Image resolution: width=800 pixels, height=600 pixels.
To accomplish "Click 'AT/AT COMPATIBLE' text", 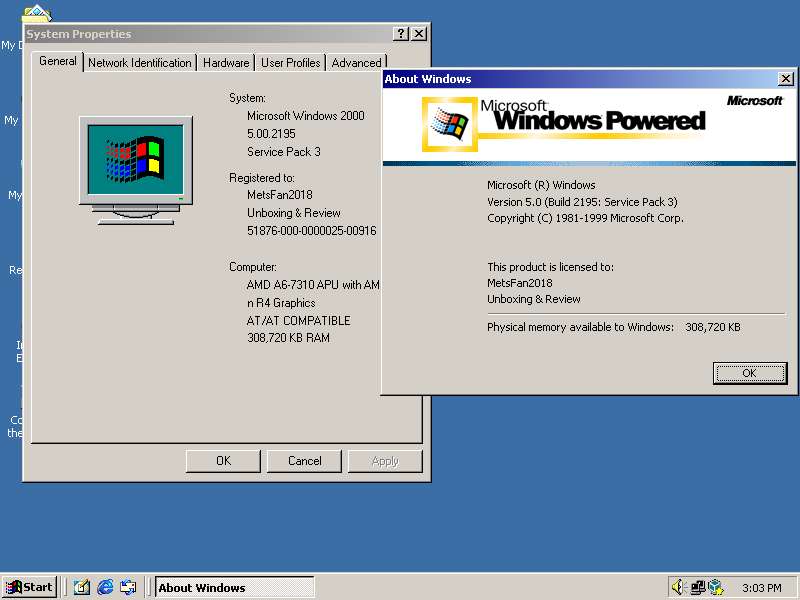I will (298, 321).
